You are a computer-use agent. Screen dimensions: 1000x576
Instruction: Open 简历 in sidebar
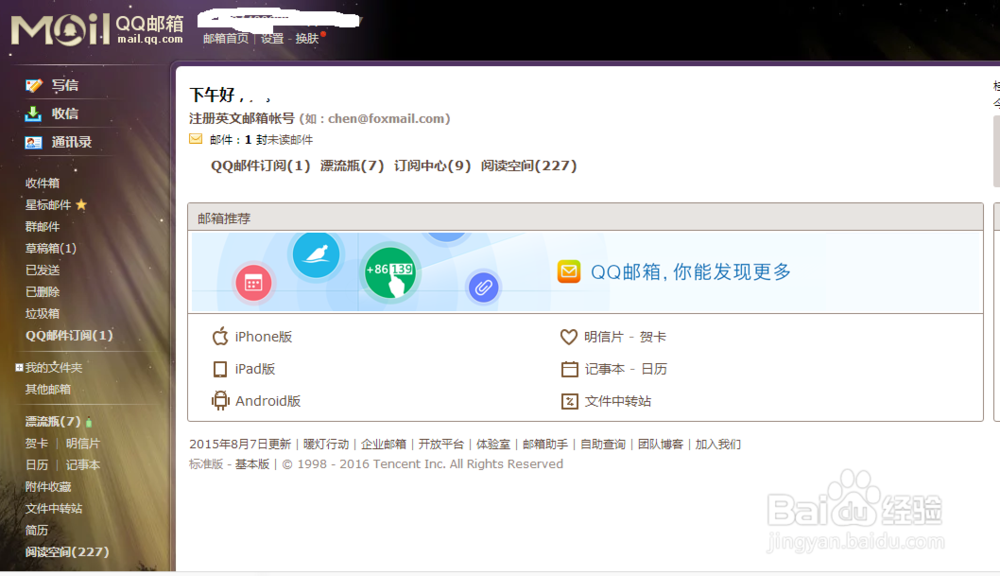tap(36, 530)
